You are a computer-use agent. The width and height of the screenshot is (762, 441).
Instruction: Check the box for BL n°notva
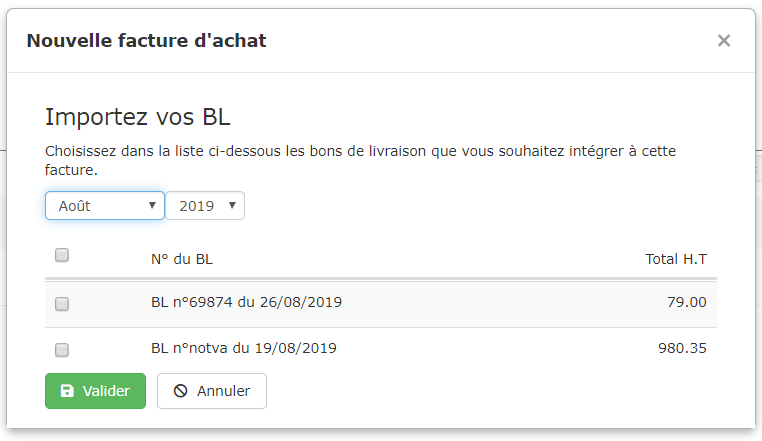62,350
